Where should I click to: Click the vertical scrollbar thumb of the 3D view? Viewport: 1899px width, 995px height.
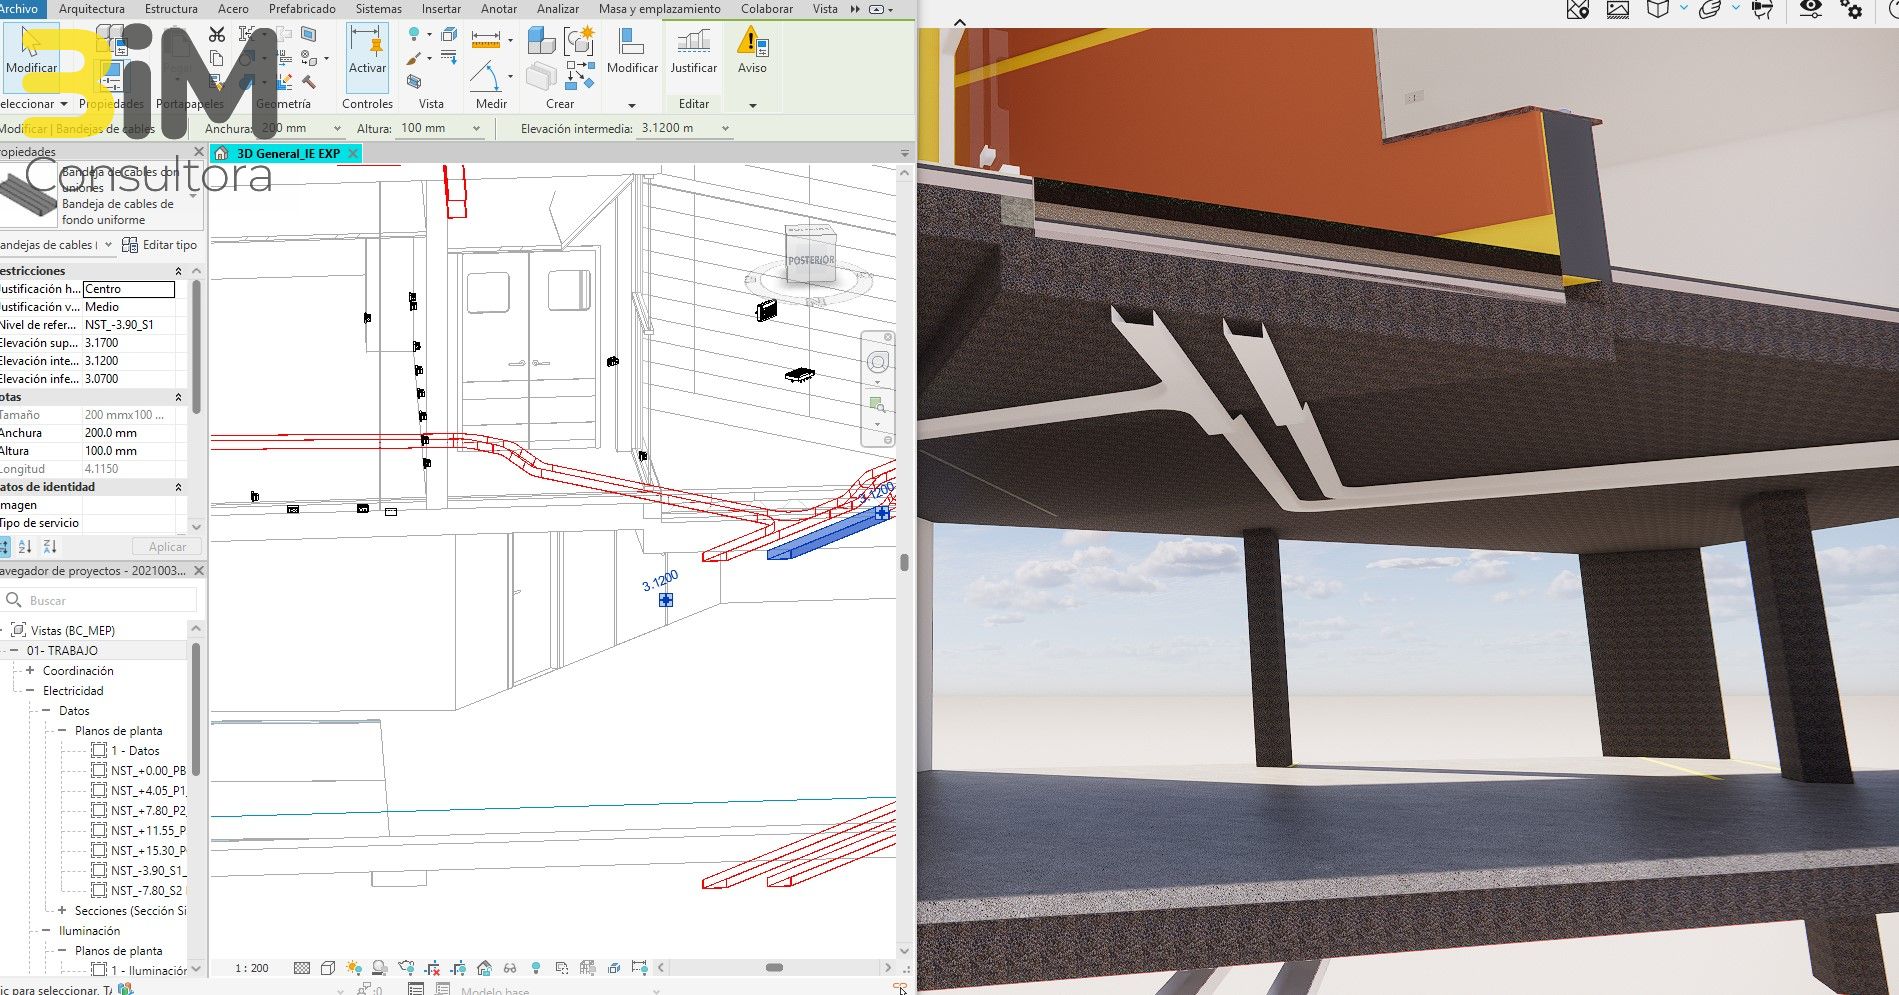click(x=904, y=562)
